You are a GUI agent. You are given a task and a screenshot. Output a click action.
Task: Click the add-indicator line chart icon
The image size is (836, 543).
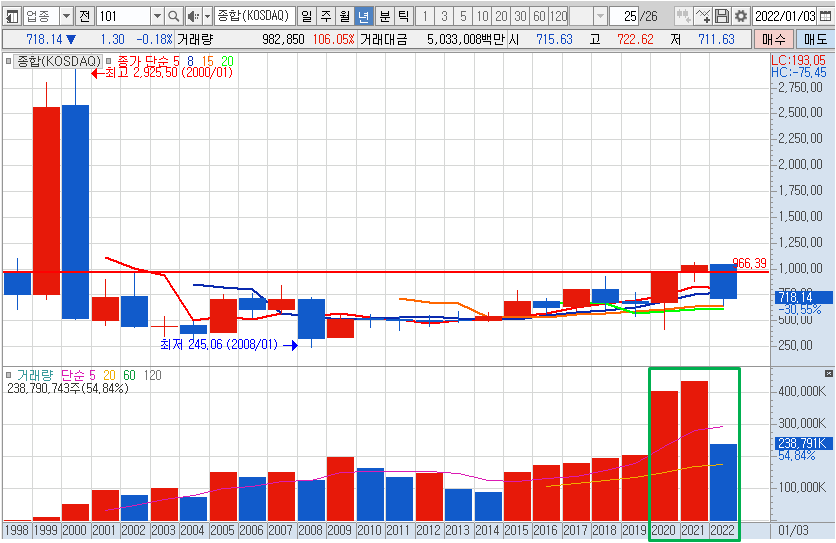[x=703, y=17]
